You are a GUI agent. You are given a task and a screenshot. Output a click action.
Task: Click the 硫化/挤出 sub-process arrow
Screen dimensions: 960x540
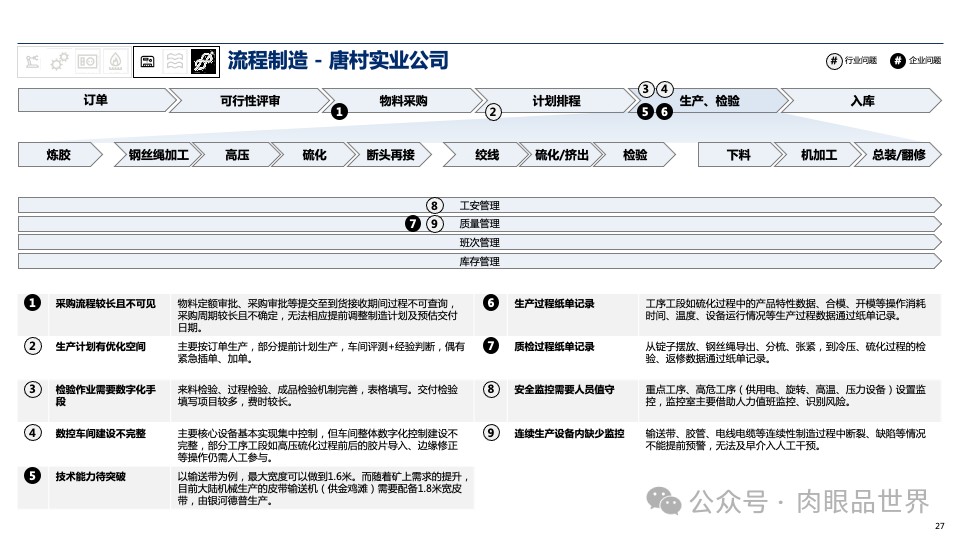tap(561, 155)
